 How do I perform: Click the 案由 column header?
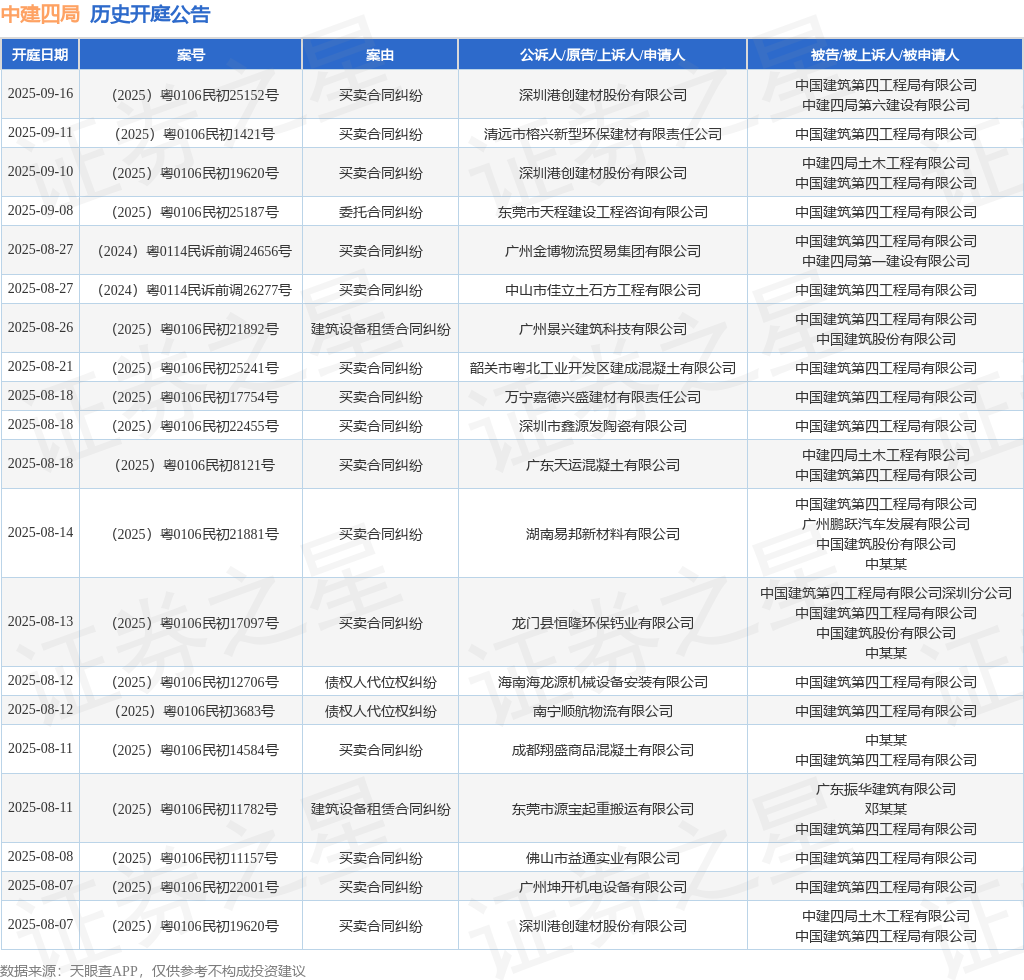coord(380,55)
